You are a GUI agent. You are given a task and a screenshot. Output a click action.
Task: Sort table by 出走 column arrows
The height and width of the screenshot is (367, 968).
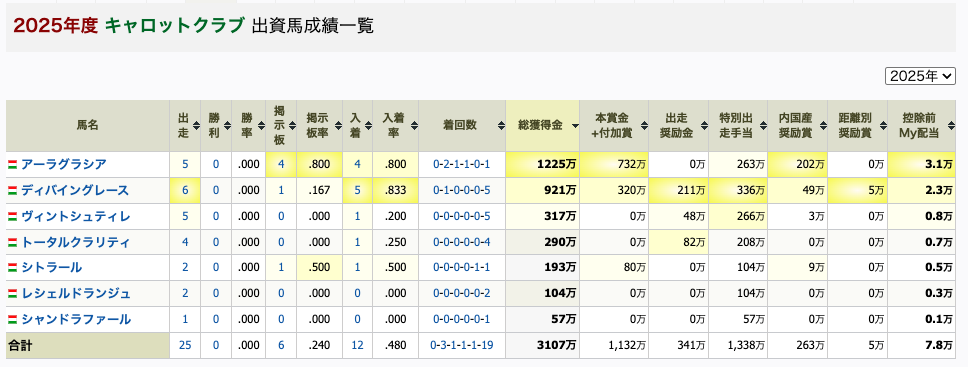196,125
